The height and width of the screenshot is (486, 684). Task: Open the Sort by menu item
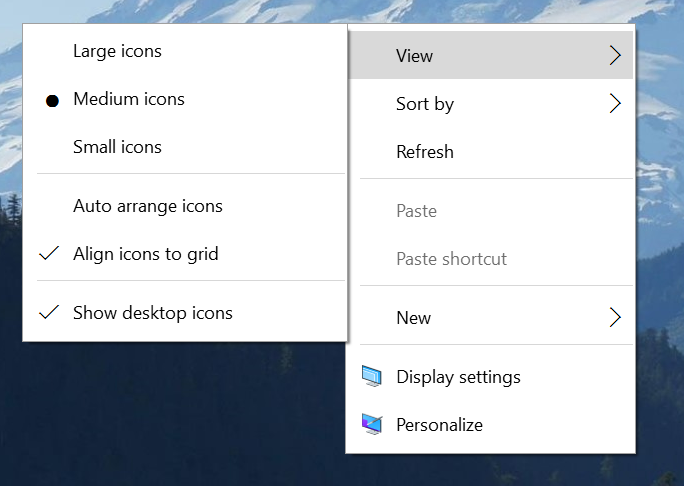click(425, 104)
